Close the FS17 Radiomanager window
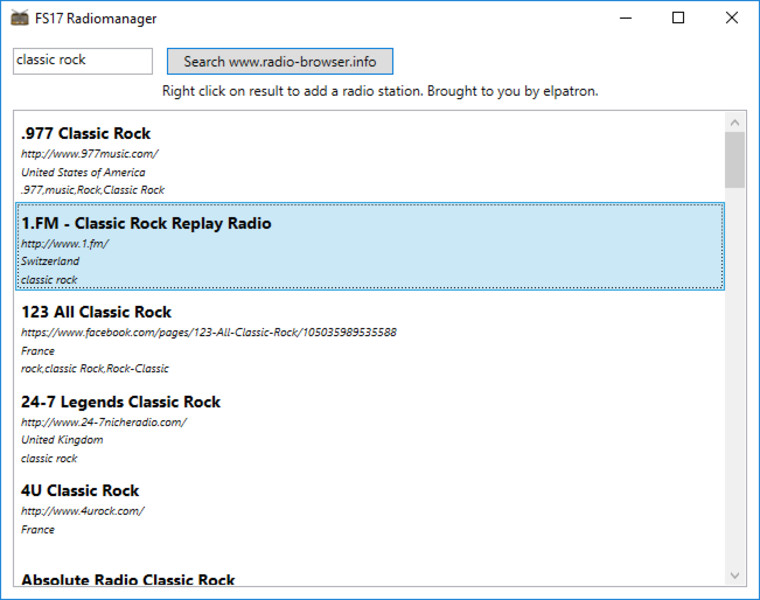Screen dimensions: 760x600 pos(732,18)
